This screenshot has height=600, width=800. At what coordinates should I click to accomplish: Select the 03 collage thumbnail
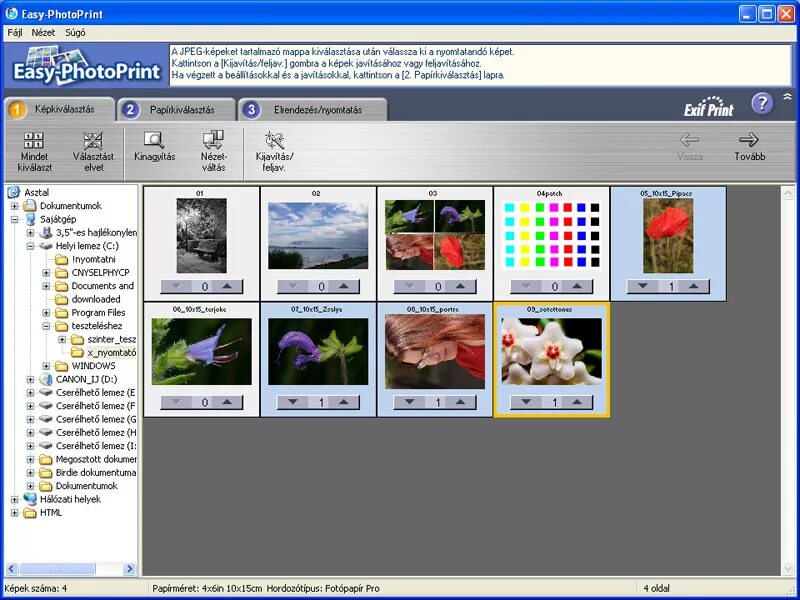tap(435, 235)
